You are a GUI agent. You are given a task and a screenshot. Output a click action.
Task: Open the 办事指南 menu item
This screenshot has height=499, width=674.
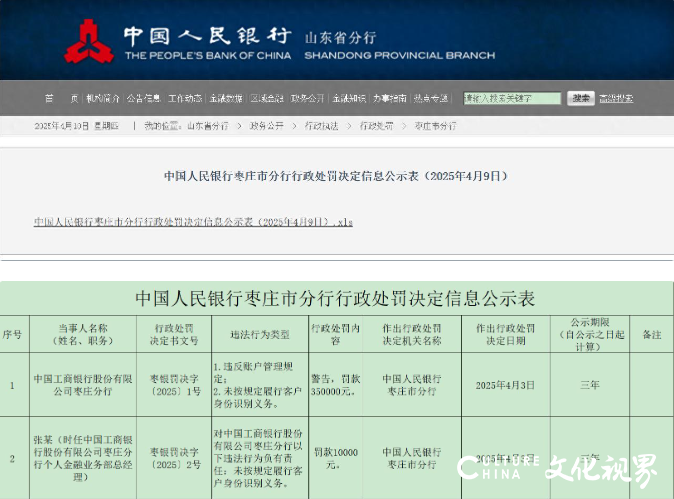pos(389,98)
